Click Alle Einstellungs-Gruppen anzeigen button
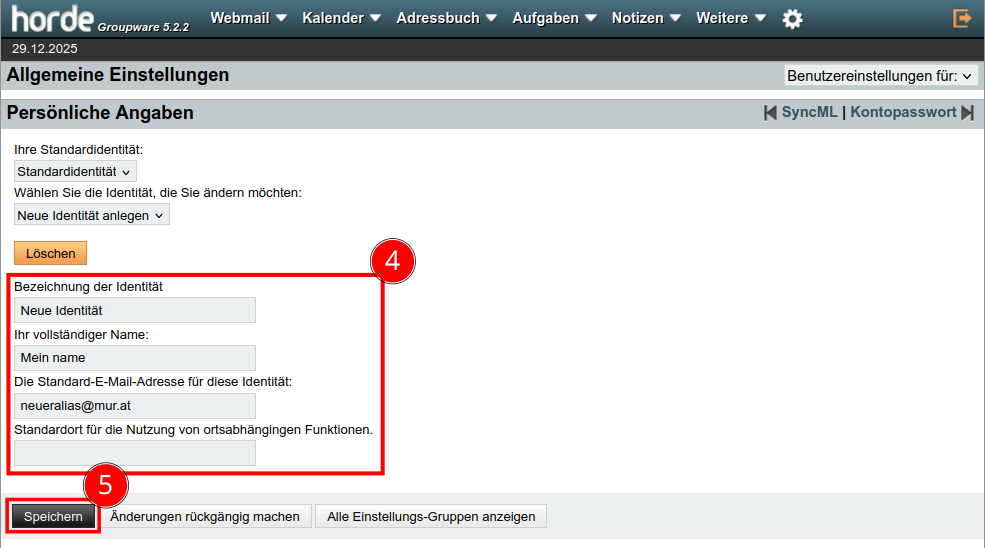The height and width of the screenshot is (548, 985). click(x=431, y=517)
